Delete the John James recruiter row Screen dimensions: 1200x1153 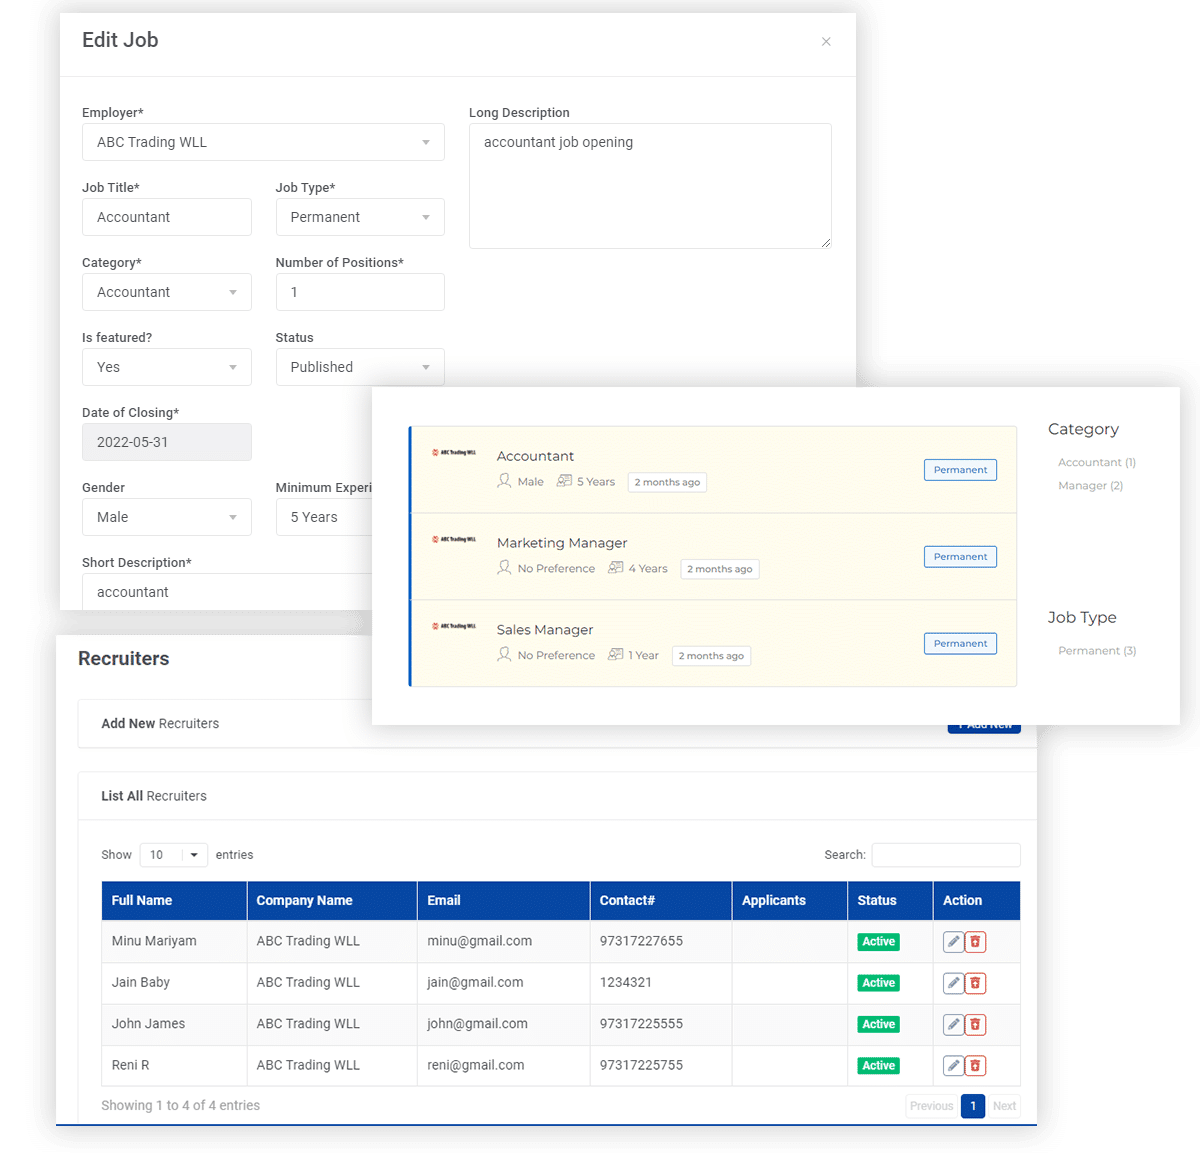point(976,1024)
